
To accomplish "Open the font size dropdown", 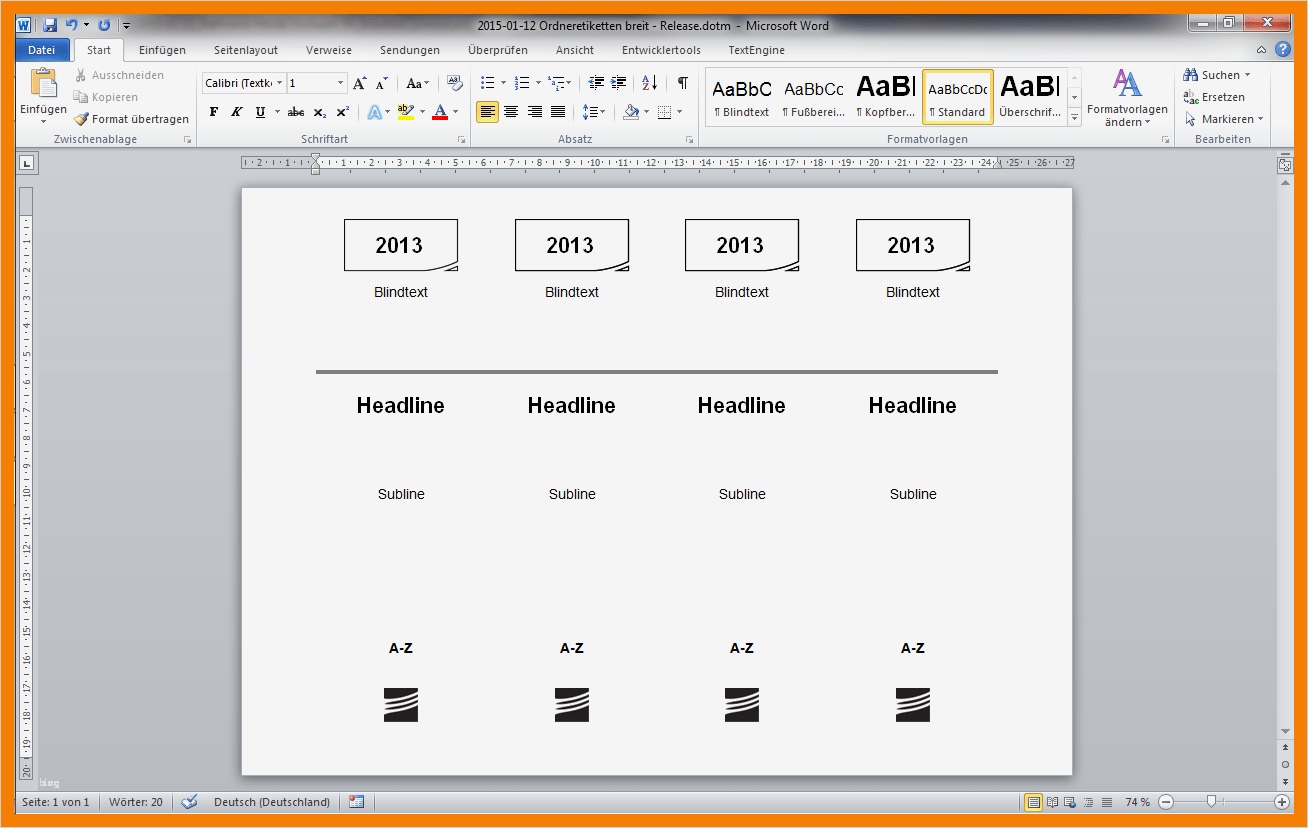I will point(338,82).
